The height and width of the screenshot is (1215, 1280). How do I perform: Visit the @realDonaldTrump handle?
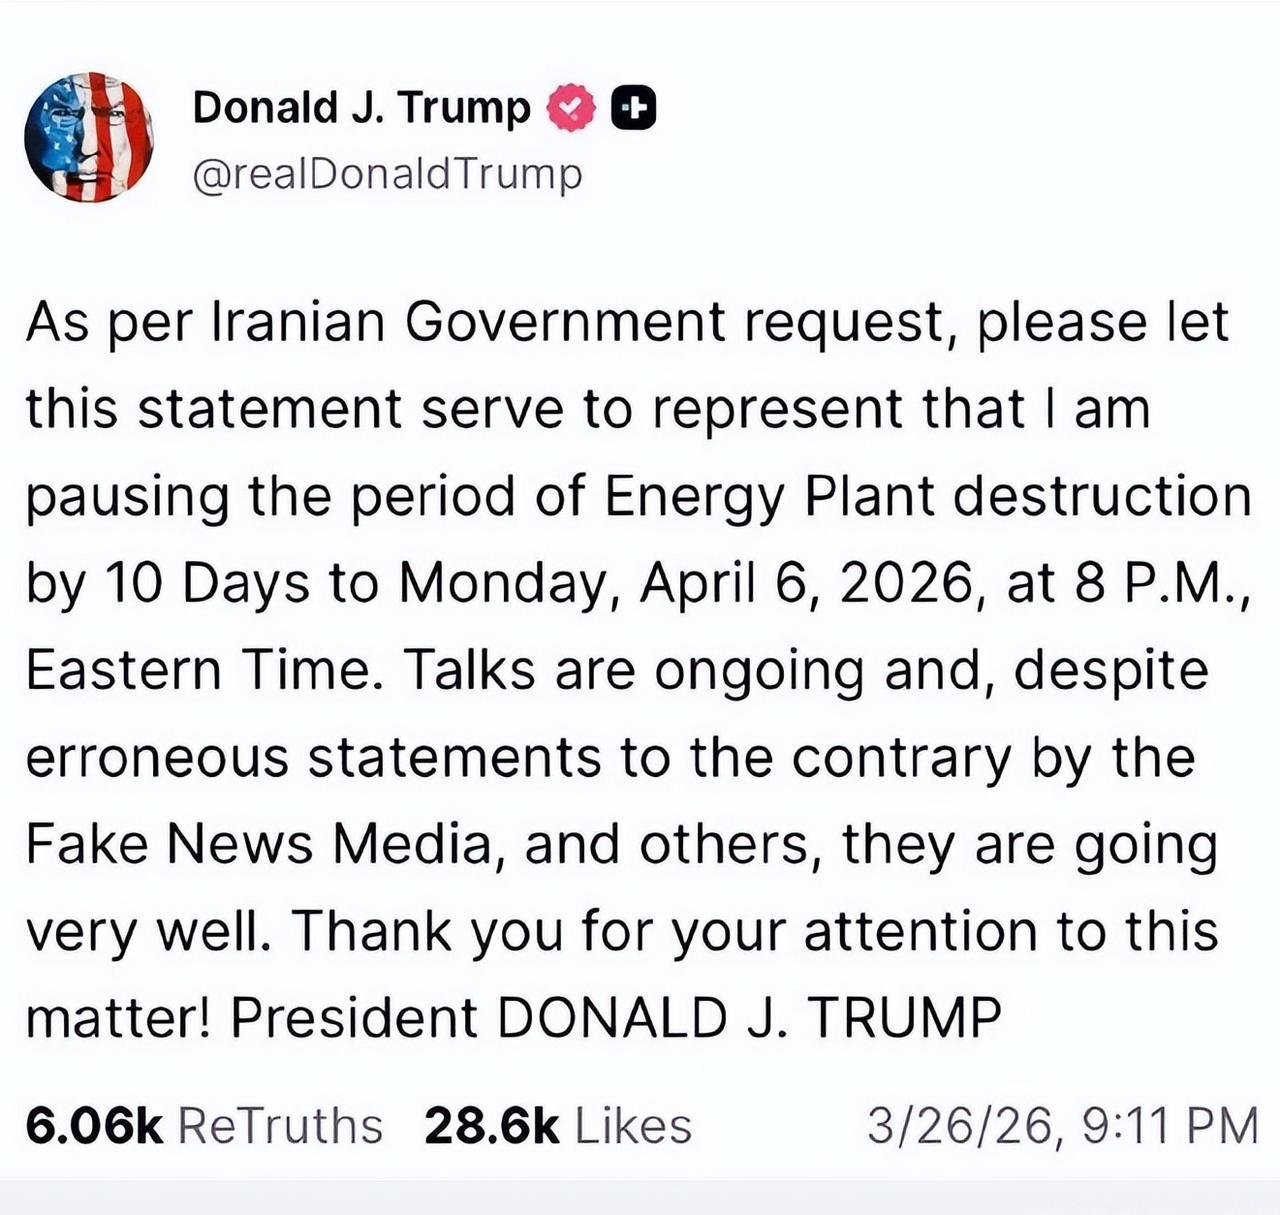386,174
